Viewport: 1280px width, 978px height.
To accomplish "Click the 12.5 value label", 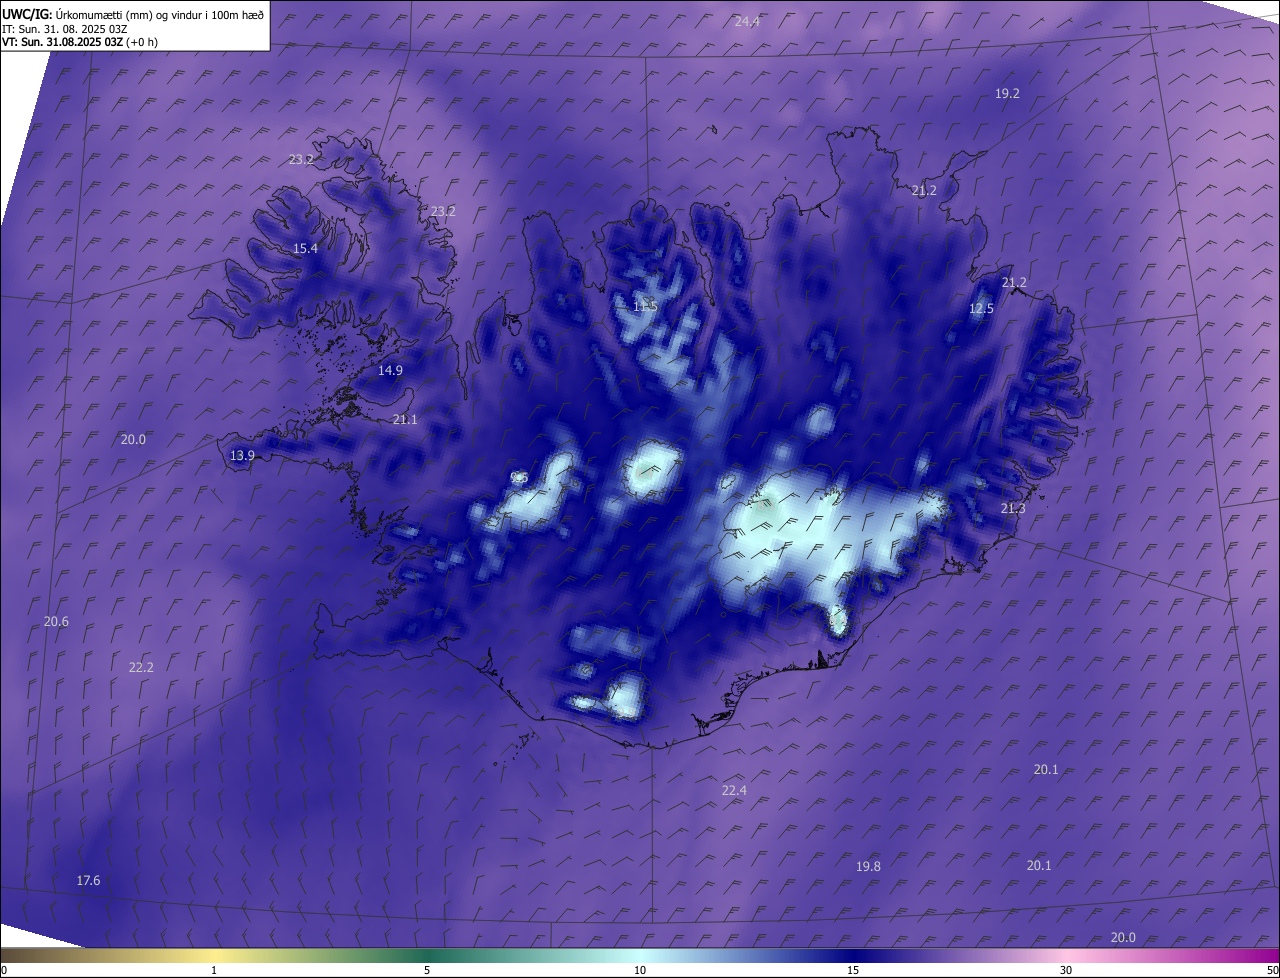I will pyautogui.click(x=981, y=309).
